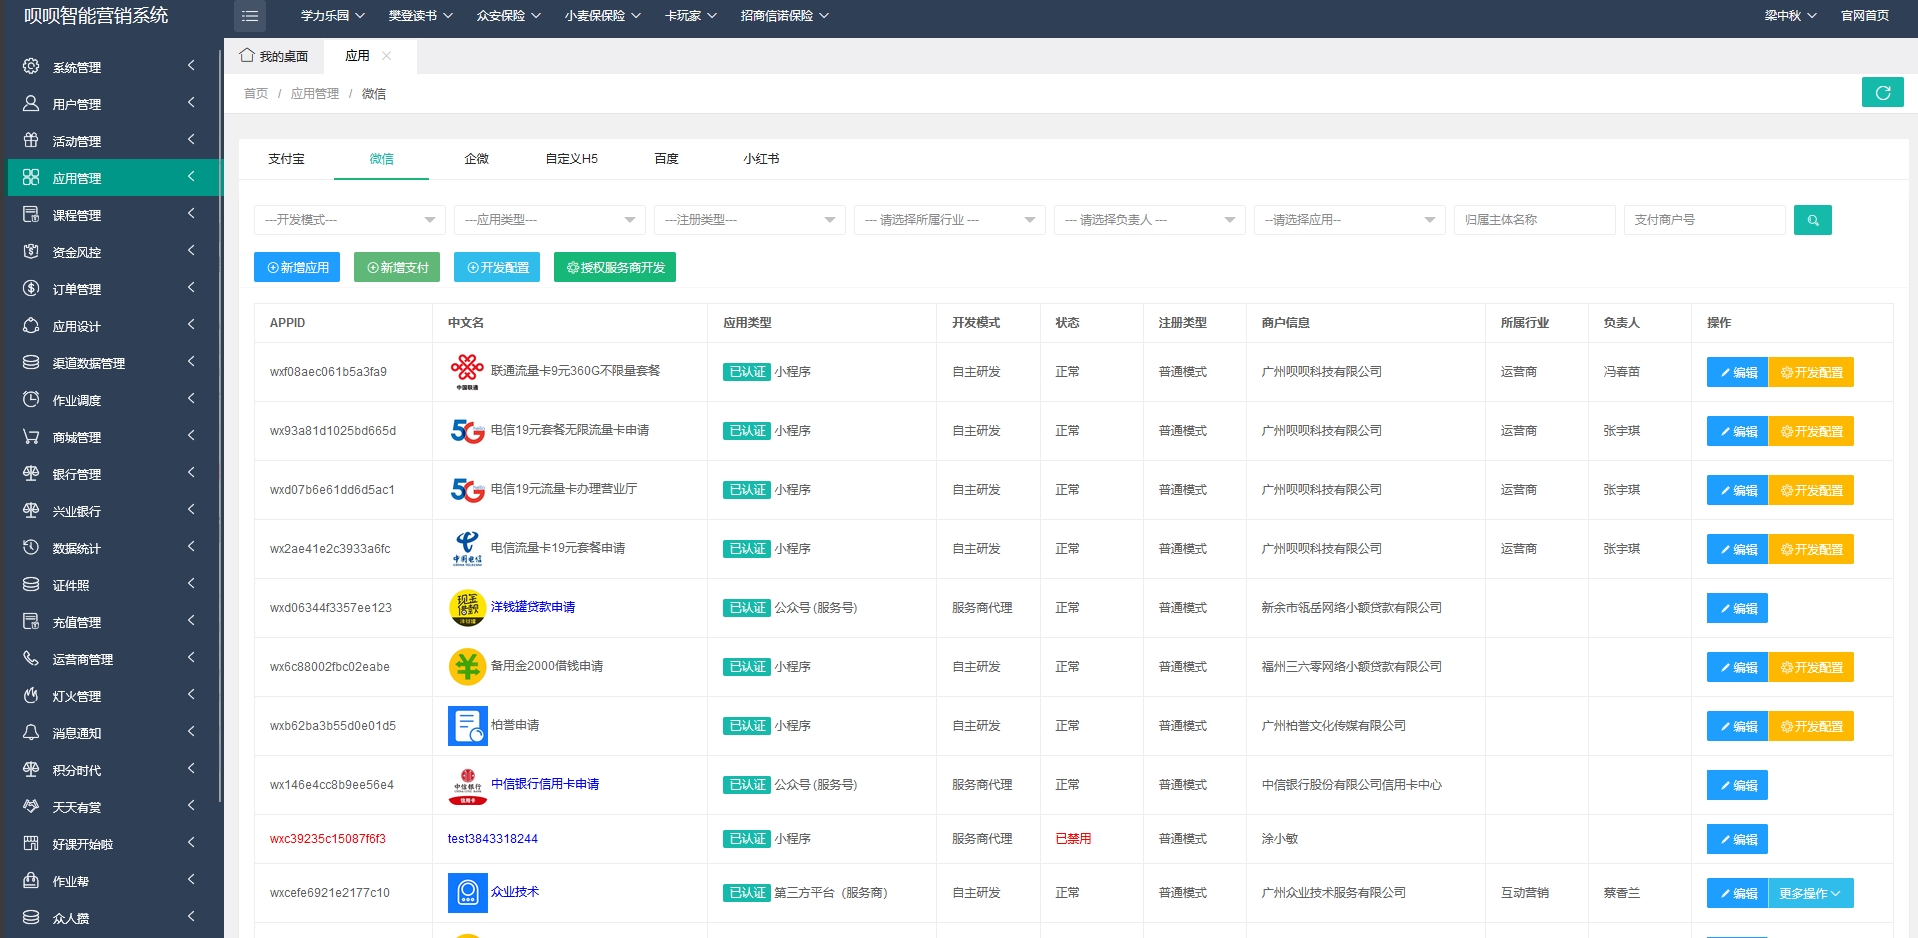
Task: Click the green refresh icon button
Action: click(x=1882, y=93)
